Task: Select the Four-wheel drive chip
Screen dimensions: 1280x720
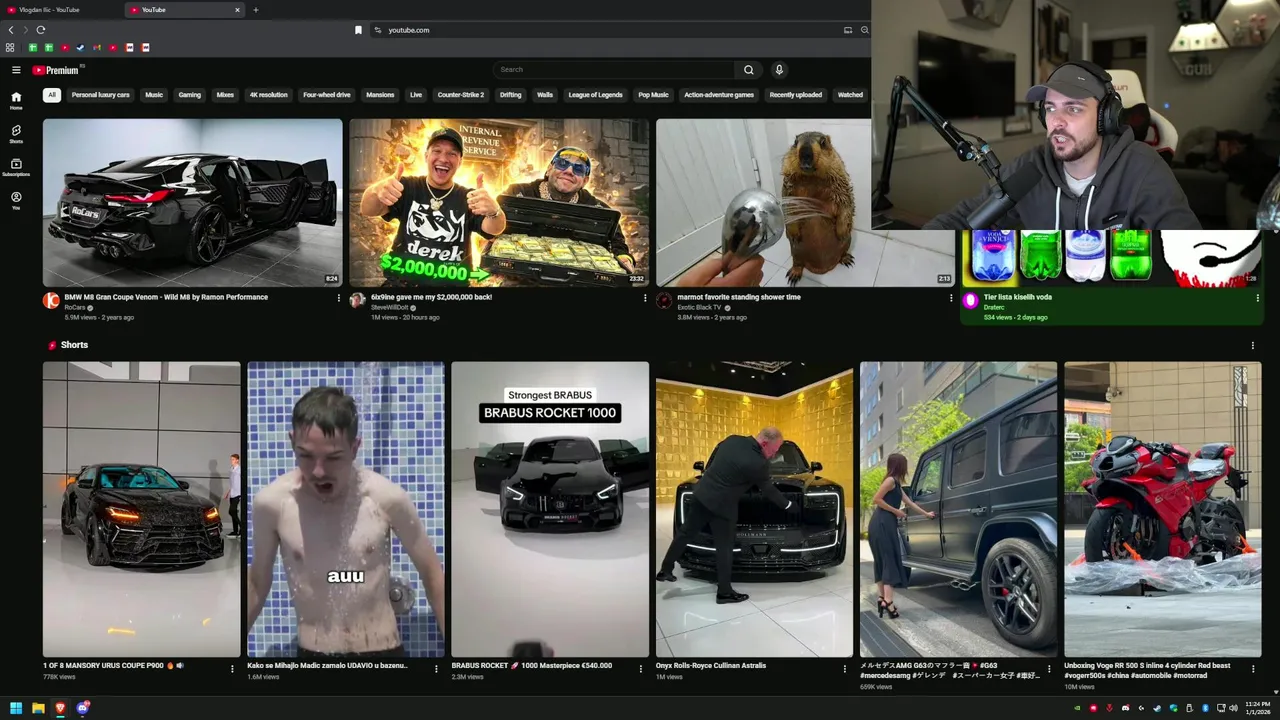Action: tap(327, 95)
